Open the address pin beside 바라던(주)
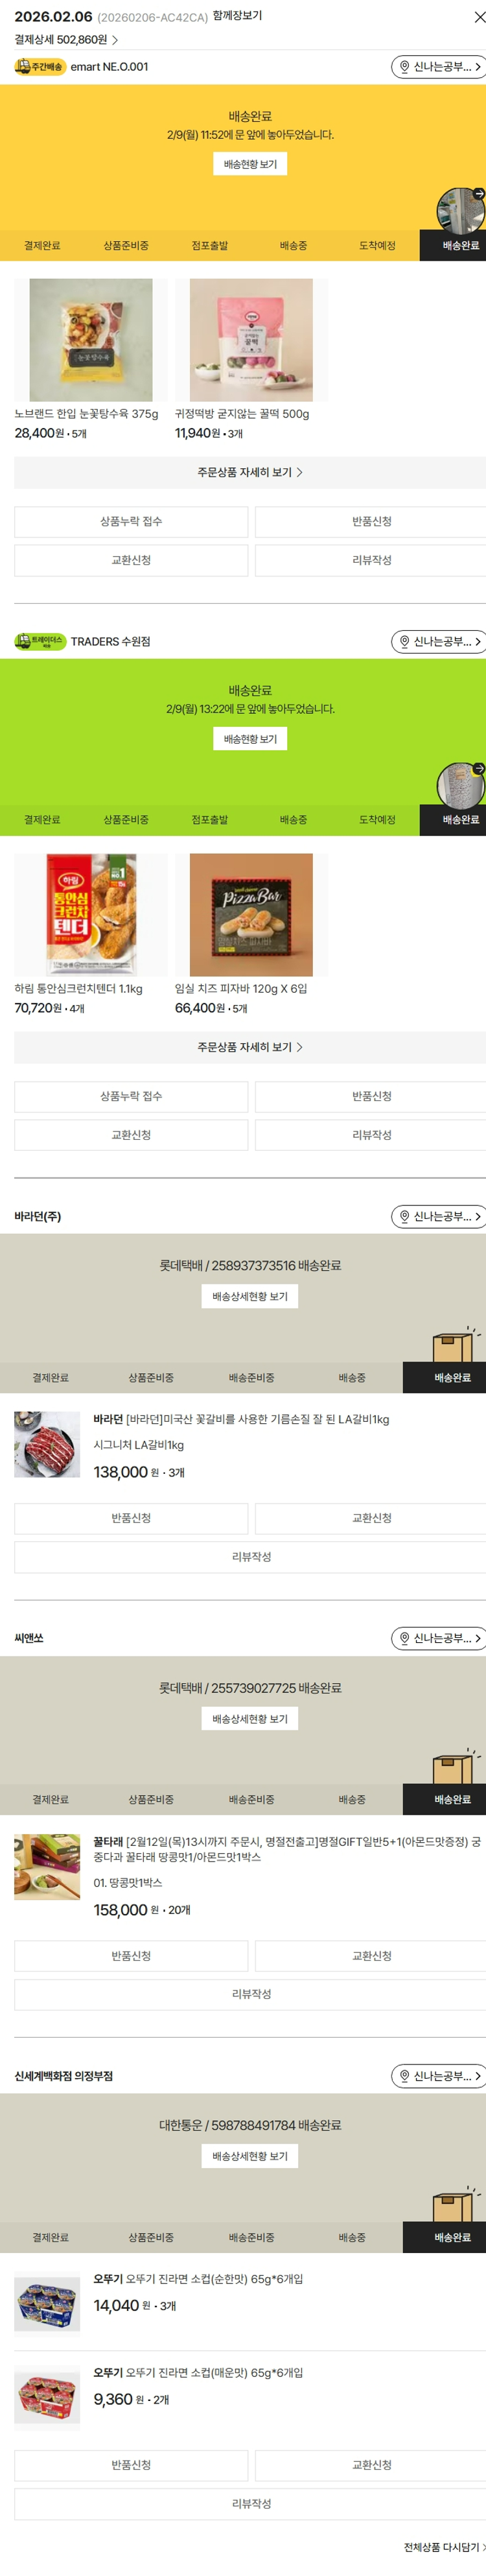The width and height of the screenshot is (486, 2576). point(404,1216)
